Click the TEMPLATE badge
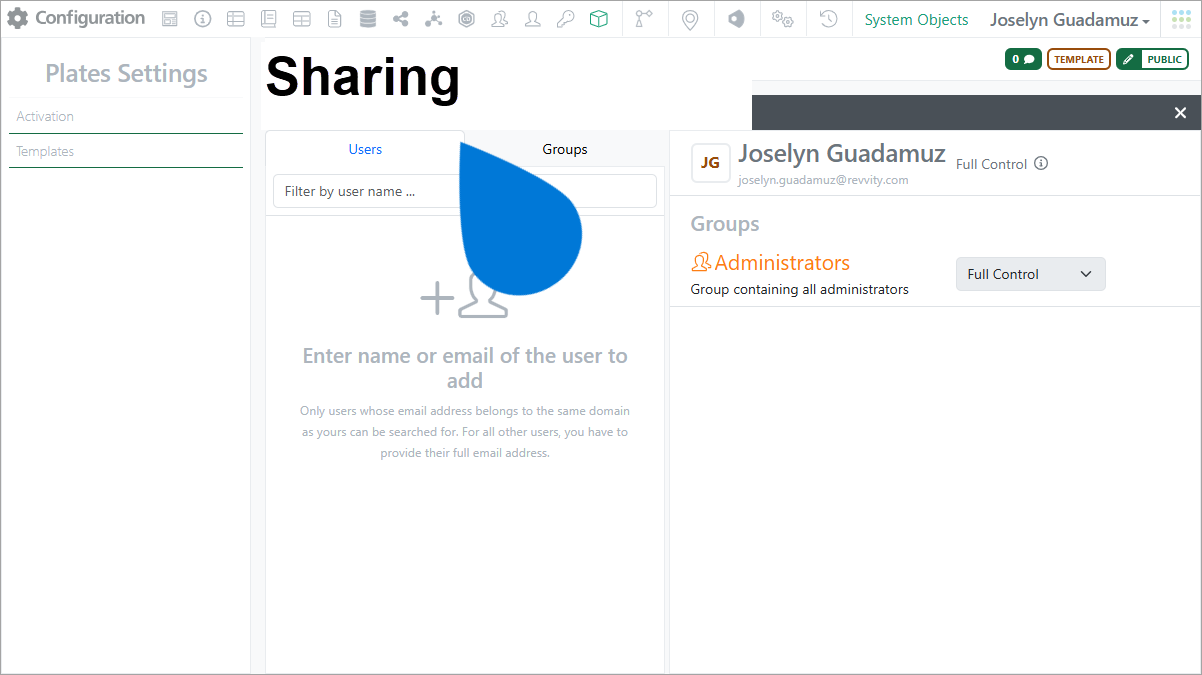1202x675 pixels. tap(1079, 59)
